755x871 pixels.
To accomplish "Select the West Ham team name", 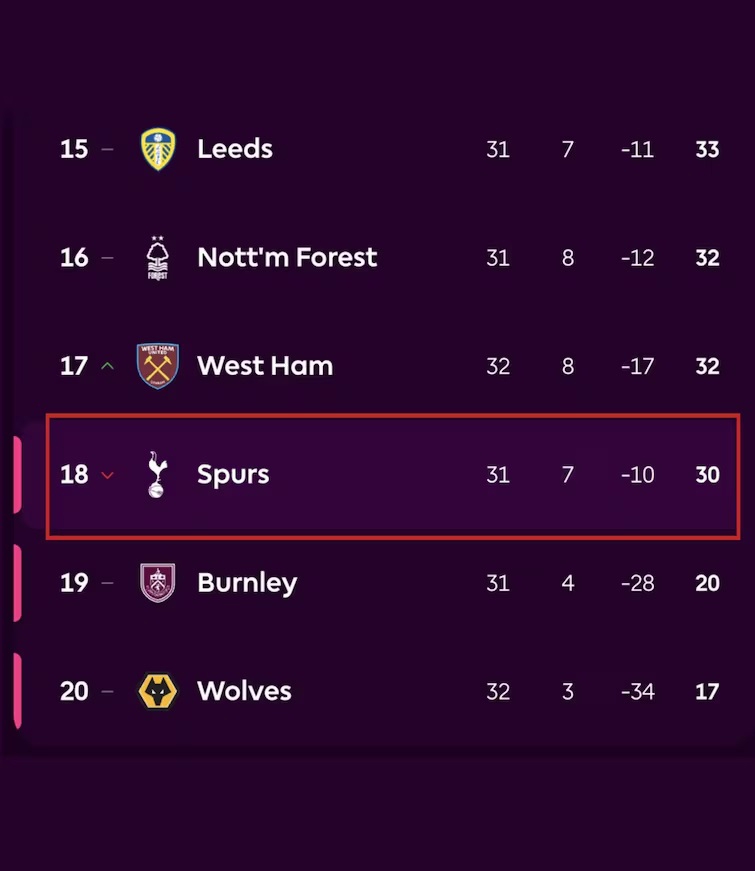I will pyautogui.click(x=265, y=366).
